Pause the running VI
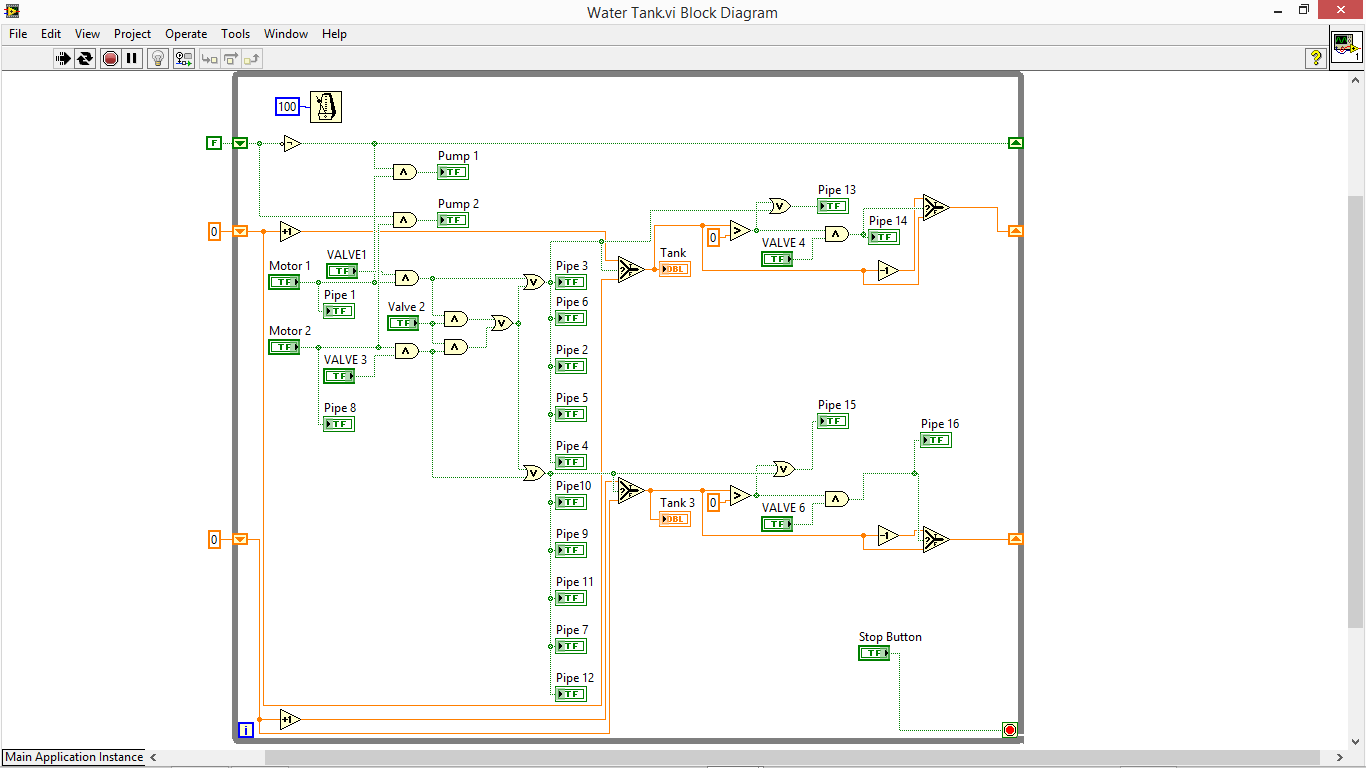 point(132,59)
